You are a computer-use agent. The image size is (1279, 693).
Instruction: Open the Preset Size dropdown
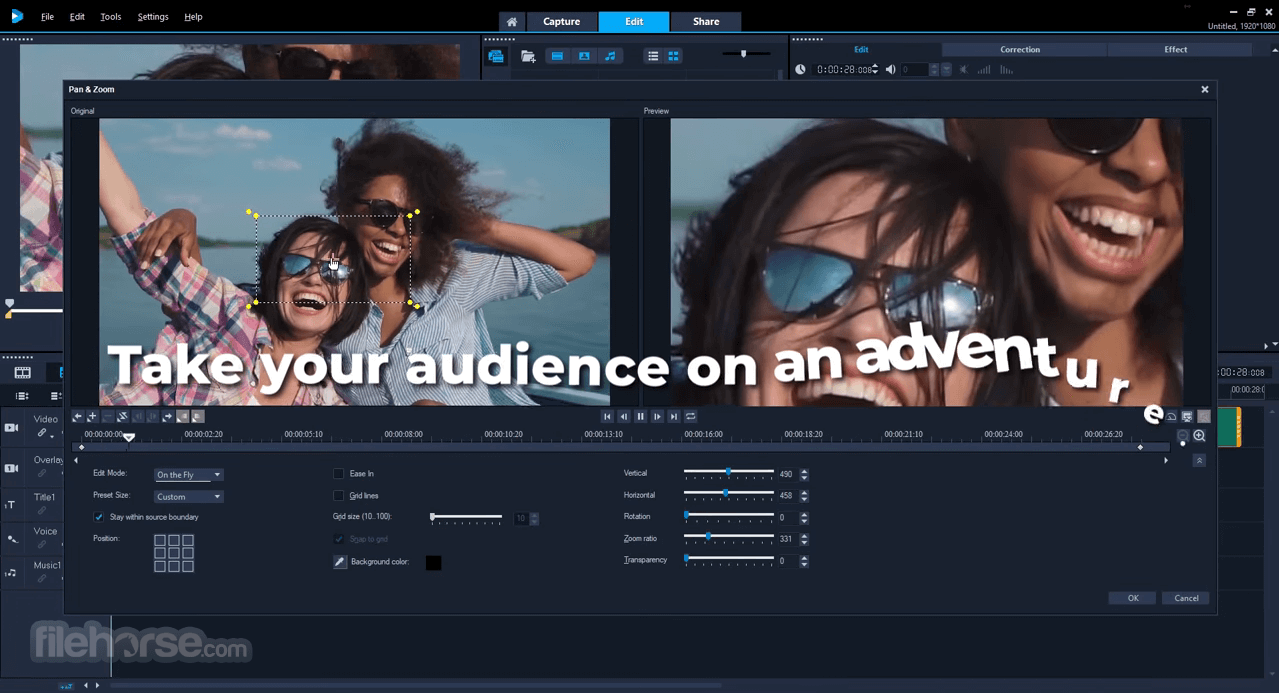(189, 496)
